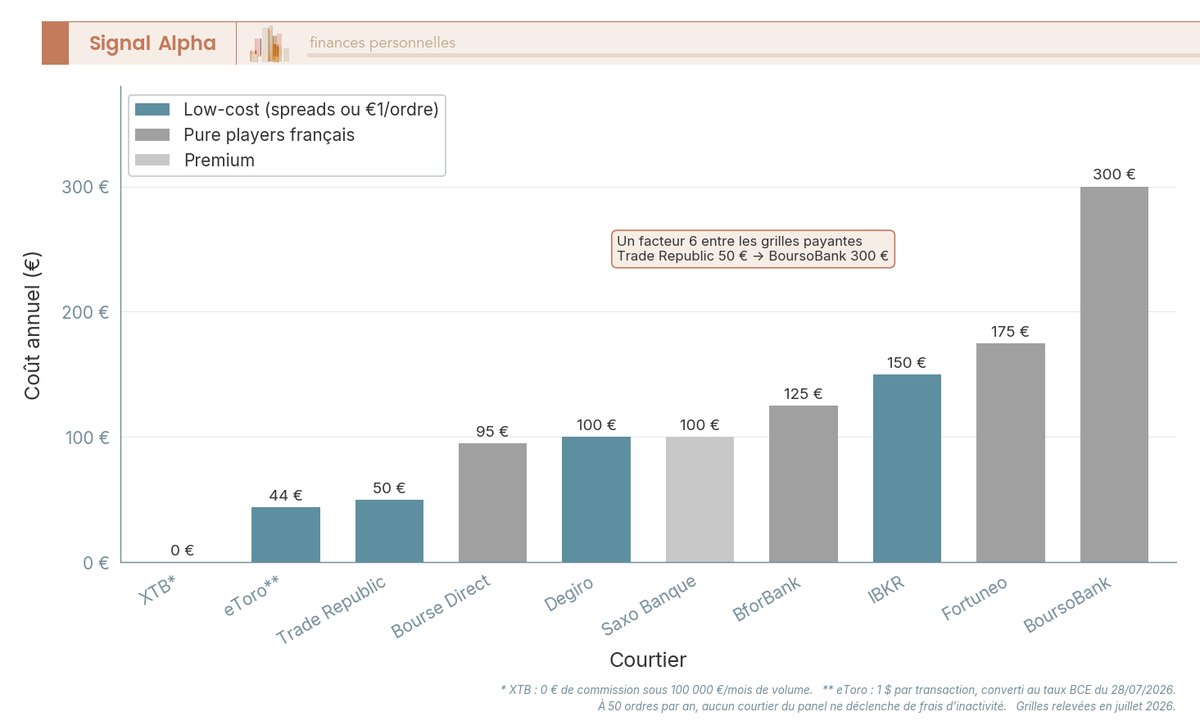
Task: Select legend label 'Low-cost (spreads ou €1/ordre)'
Action: [x=312, y=109]
